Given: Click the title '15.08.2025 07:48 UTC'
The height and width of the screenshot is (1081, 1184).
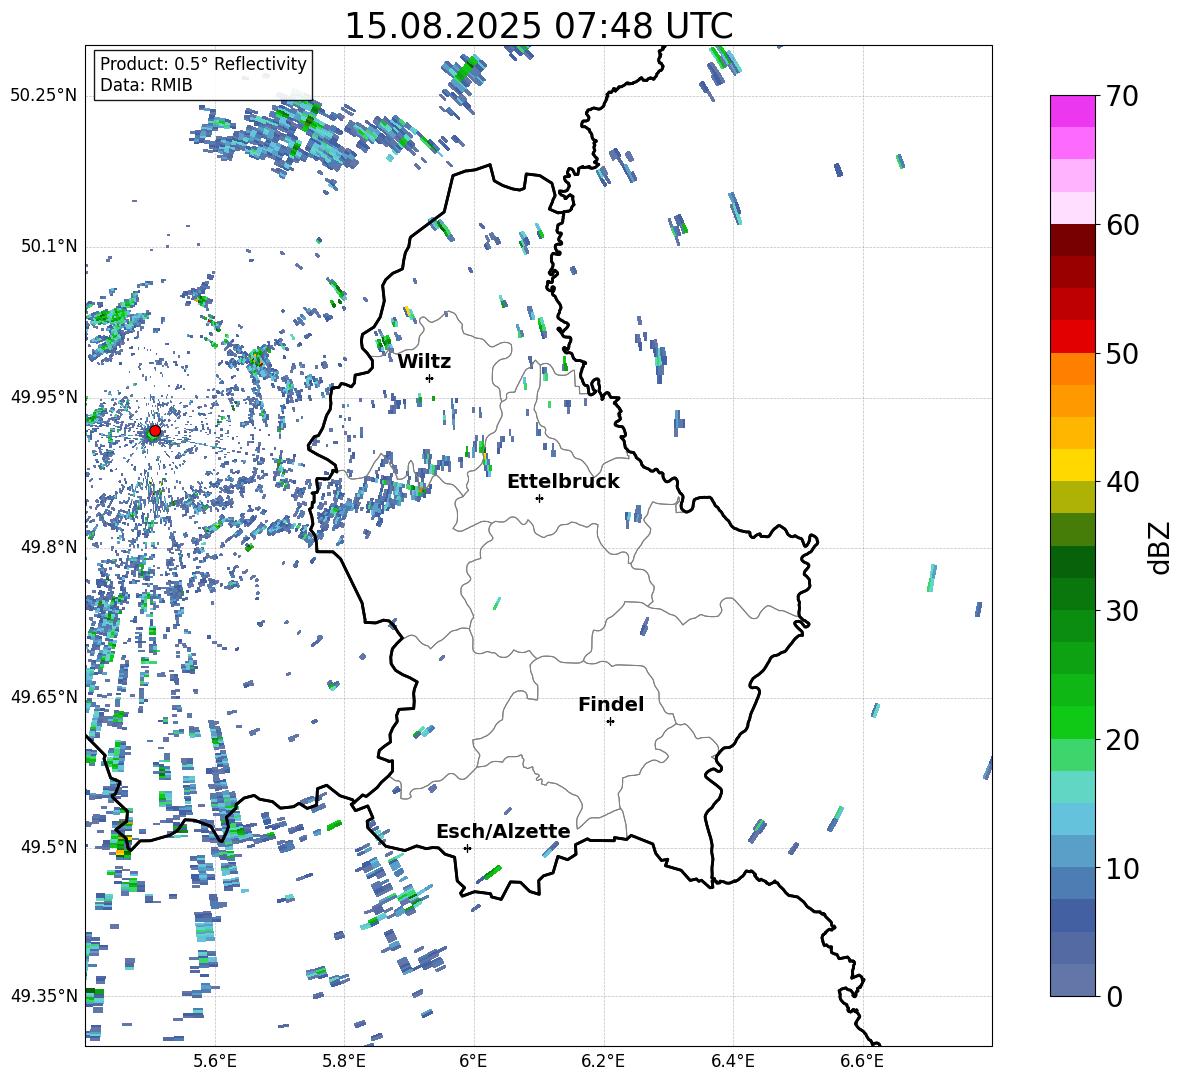Looking at the screenshot, I should (x=538, y=26).
